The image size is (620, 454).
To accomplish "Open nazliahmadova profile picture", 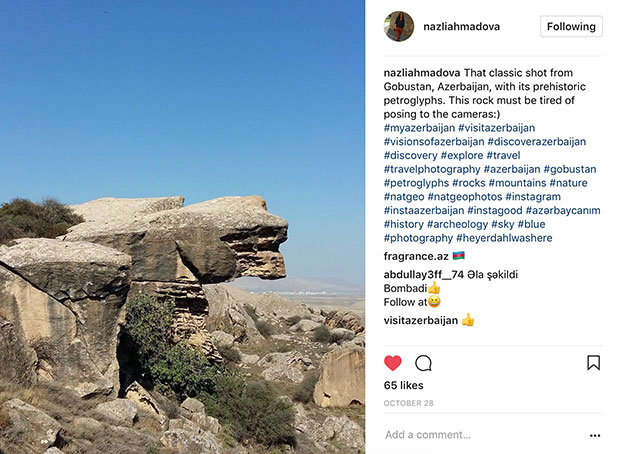I will point(399,26).
